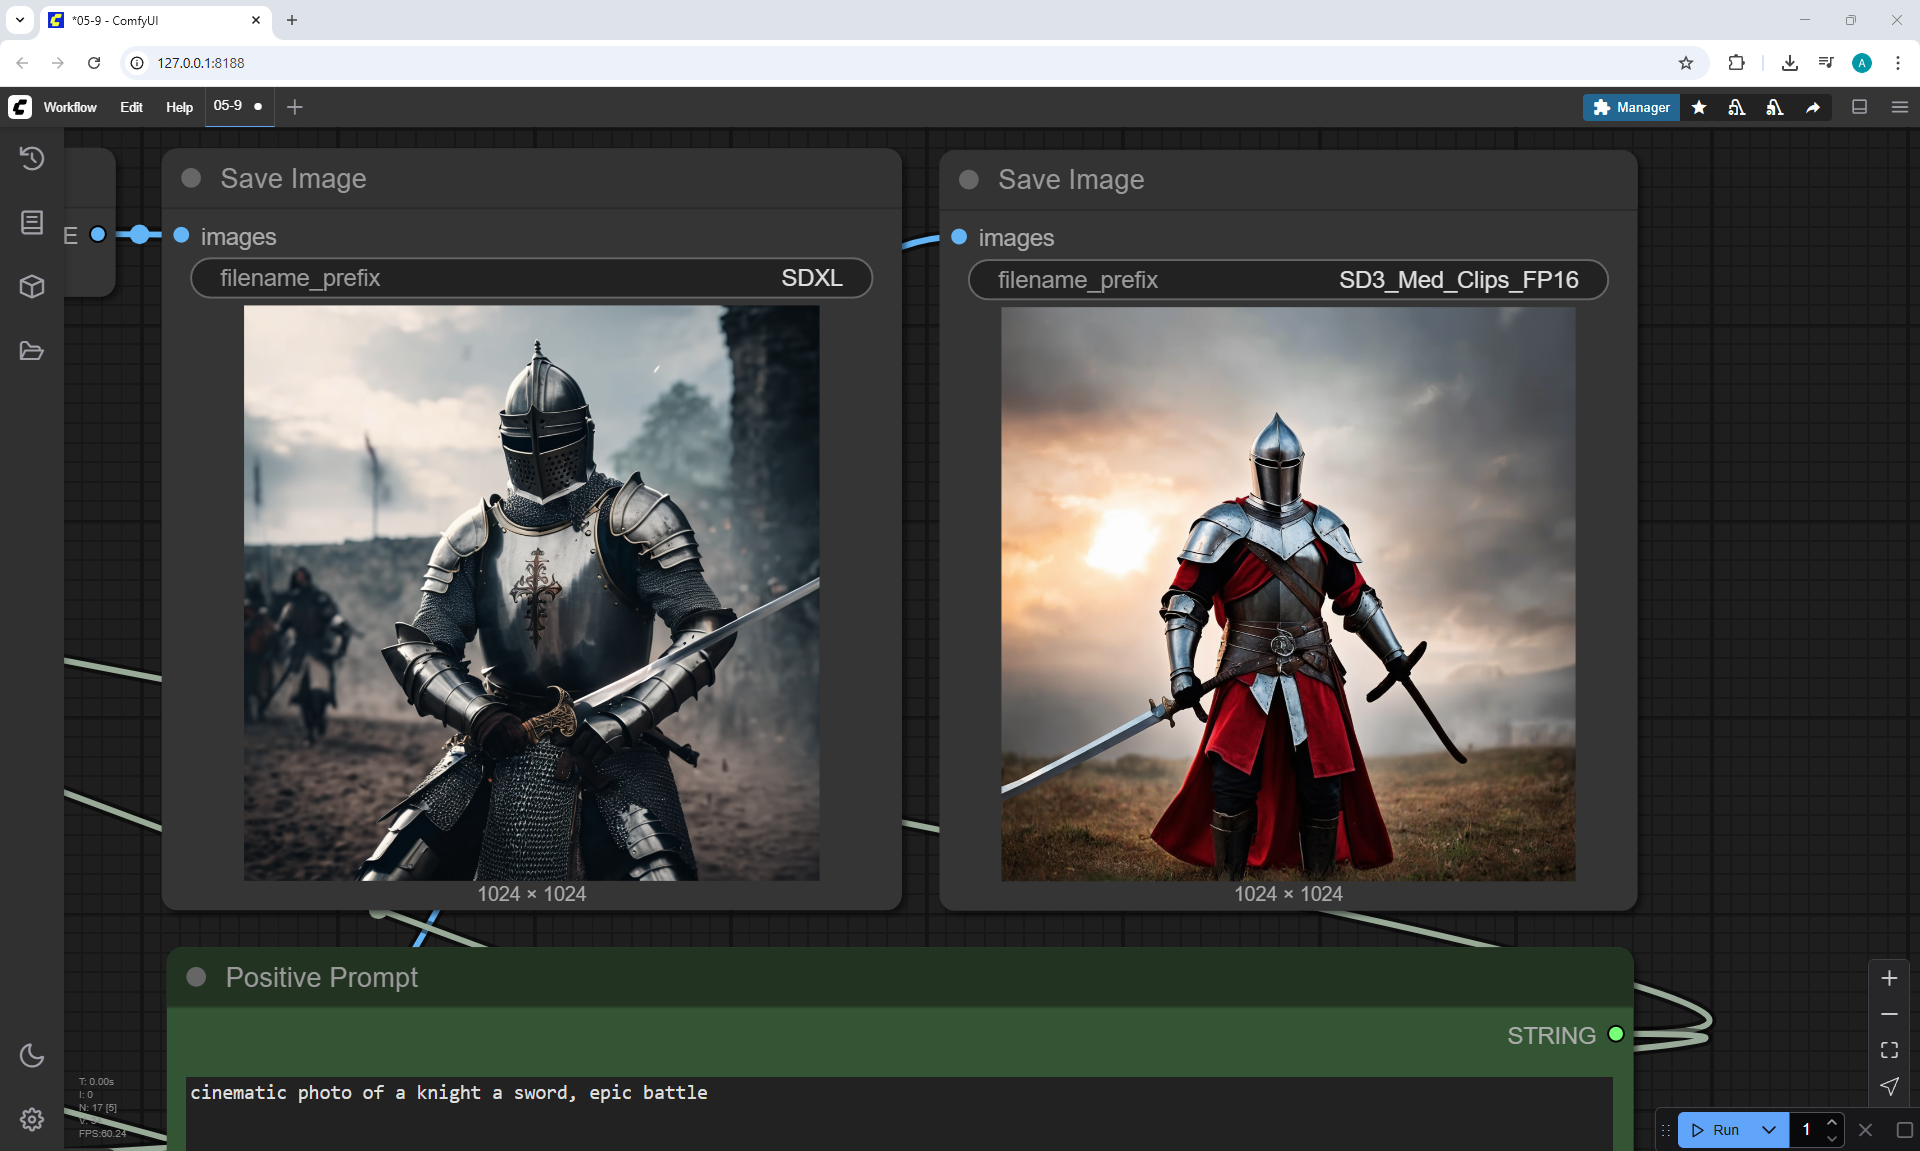Collapse the SDXL Save Image node dot
The height and width of the screenshot is (1151, 1920).
[x=191, y=178]
